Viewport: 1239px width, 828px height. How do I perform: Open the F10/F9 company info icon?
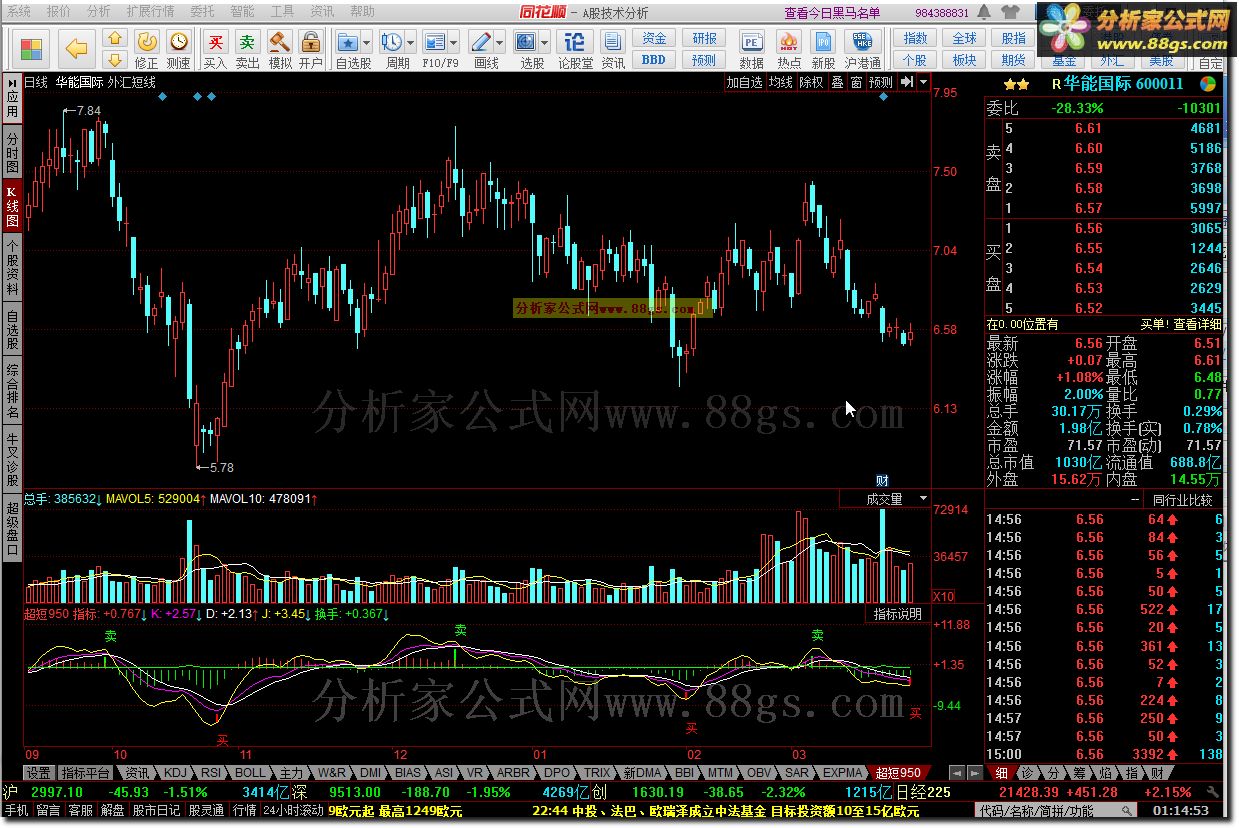[x=435, y=43]
